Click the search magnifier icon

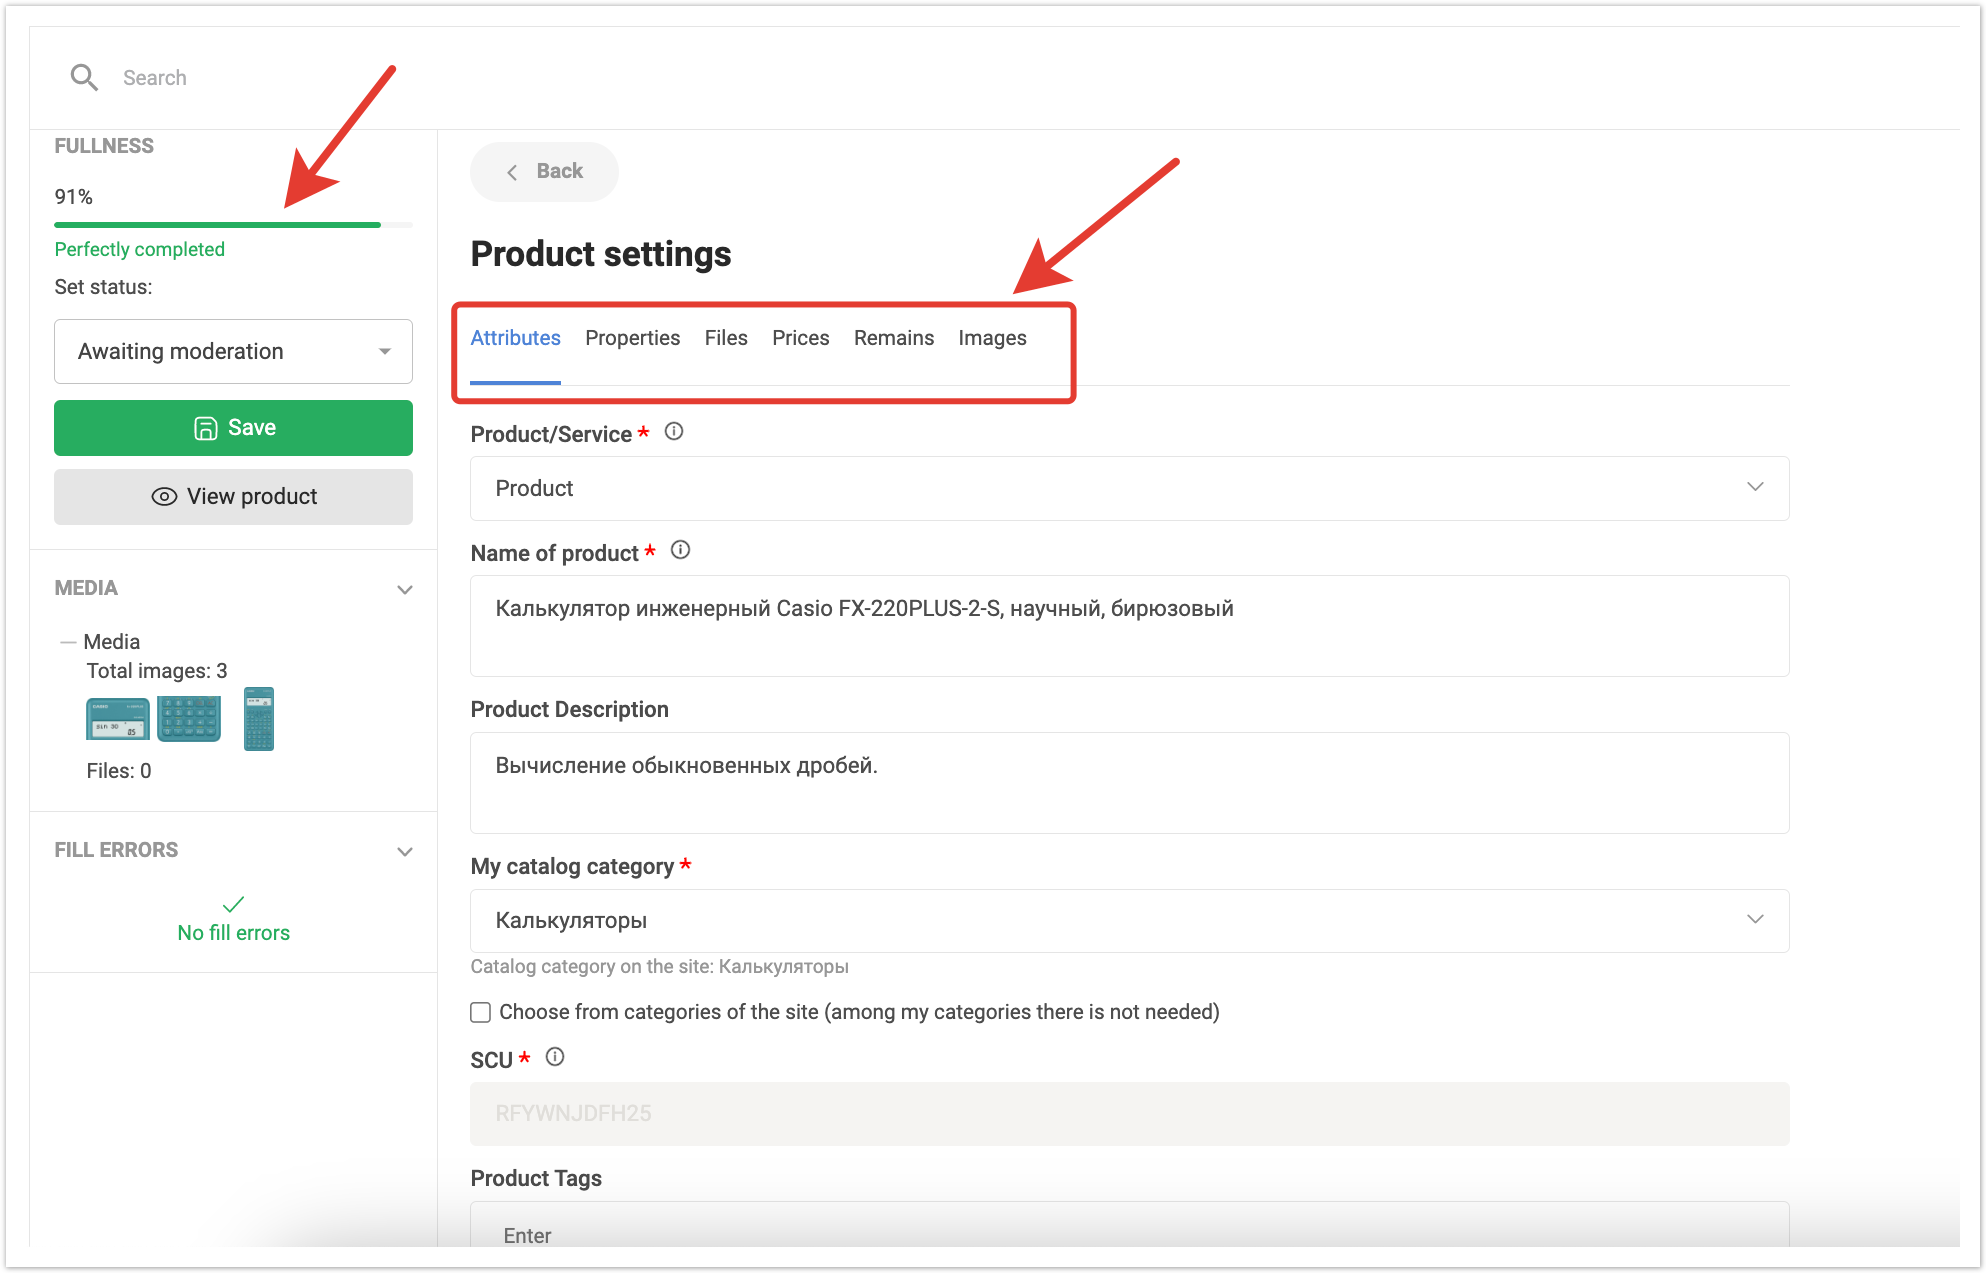[84, 77]
